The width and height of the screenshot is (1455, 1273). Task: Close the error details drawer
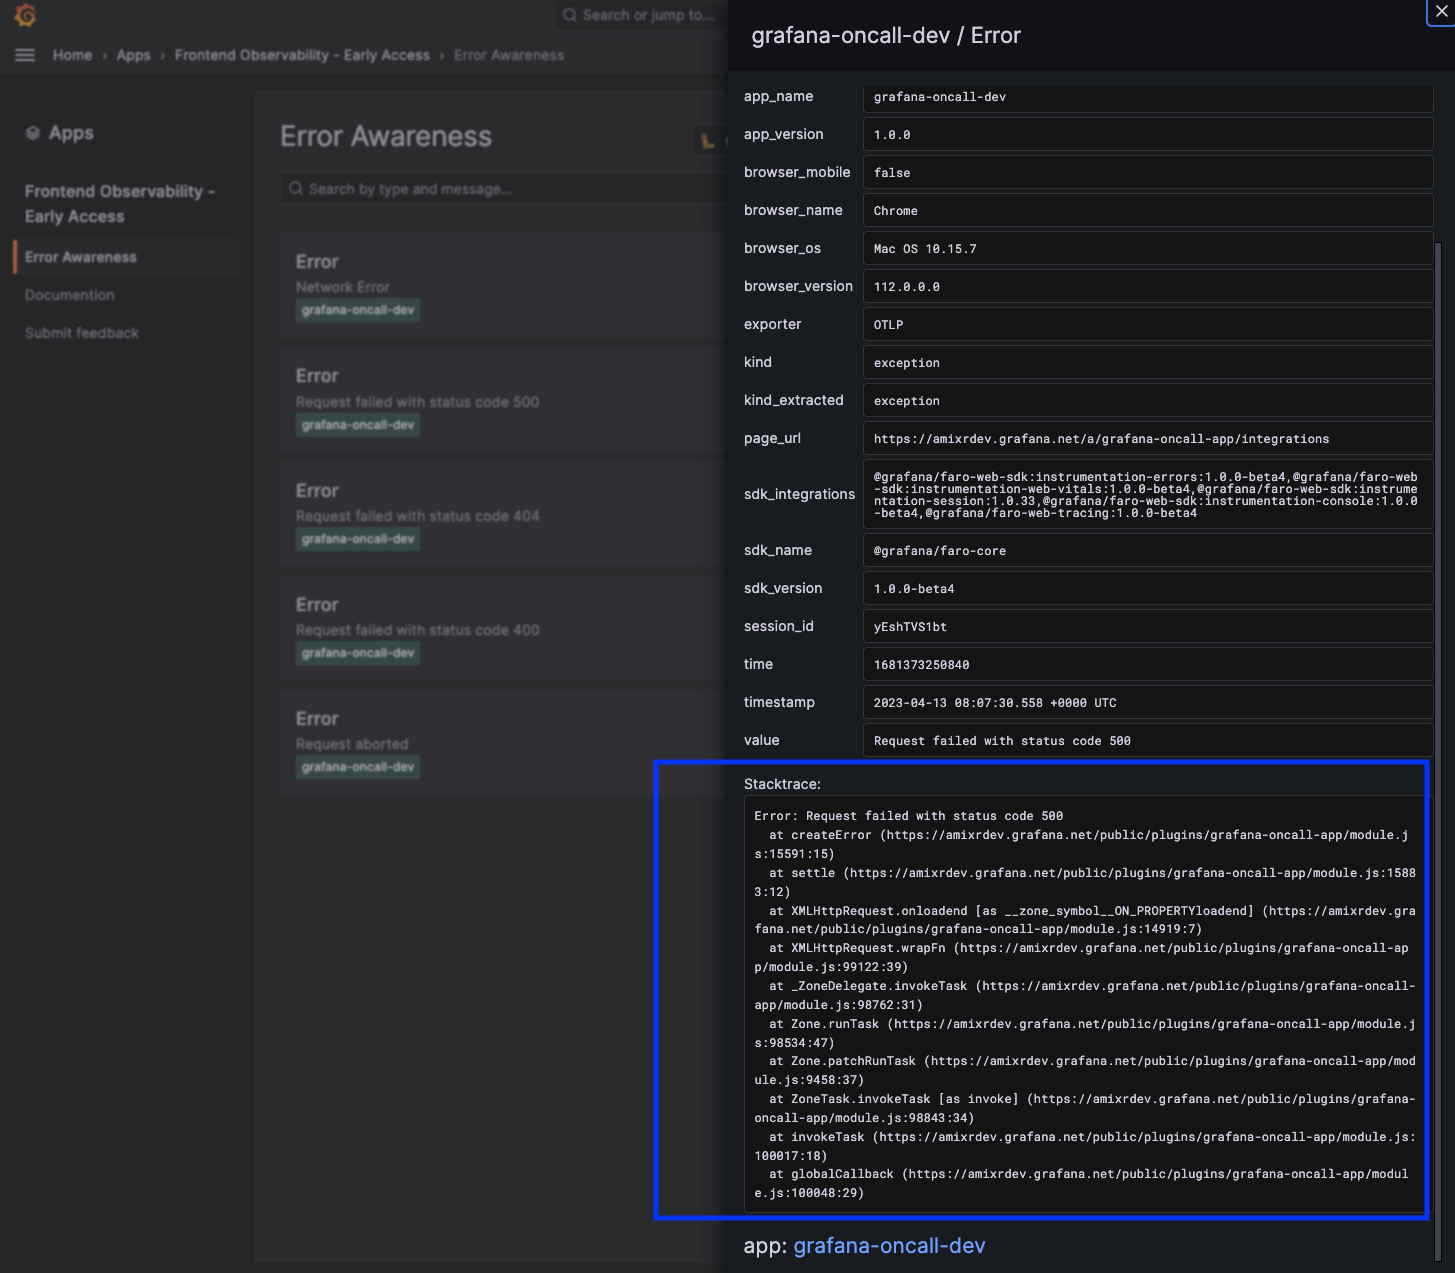(1440, 13)
